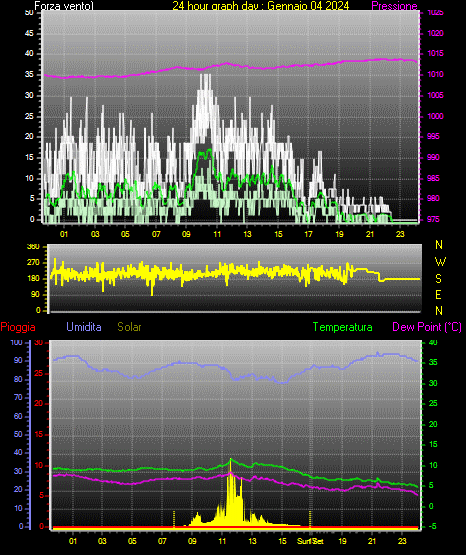Click the 'Solar' legend label

(x=129, y=327)
